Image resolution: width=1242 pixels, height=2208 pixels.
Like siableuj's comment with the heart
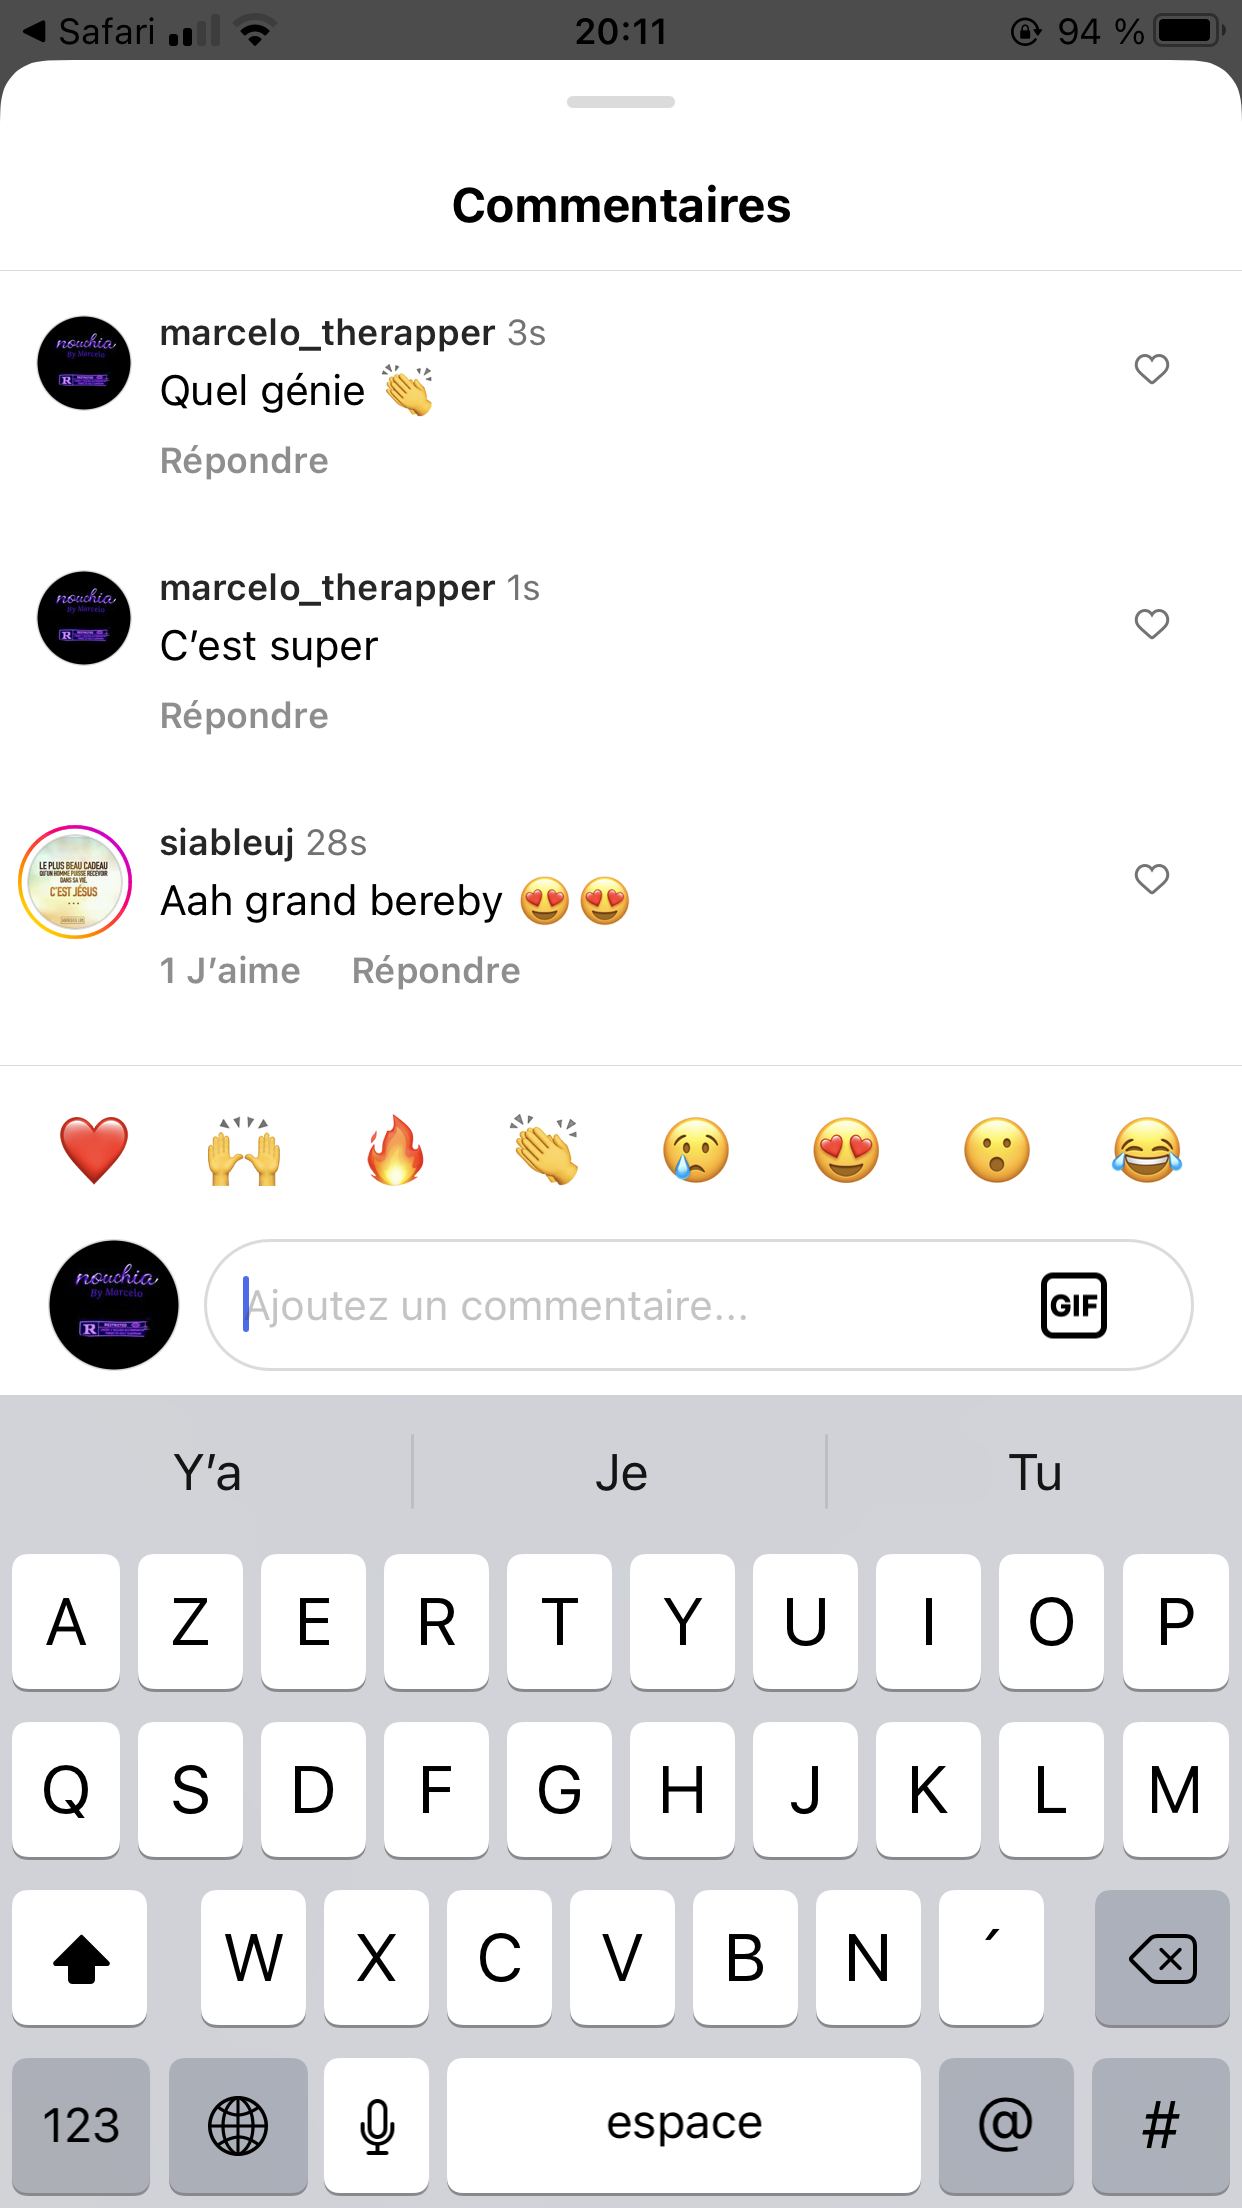point(1151,879)
